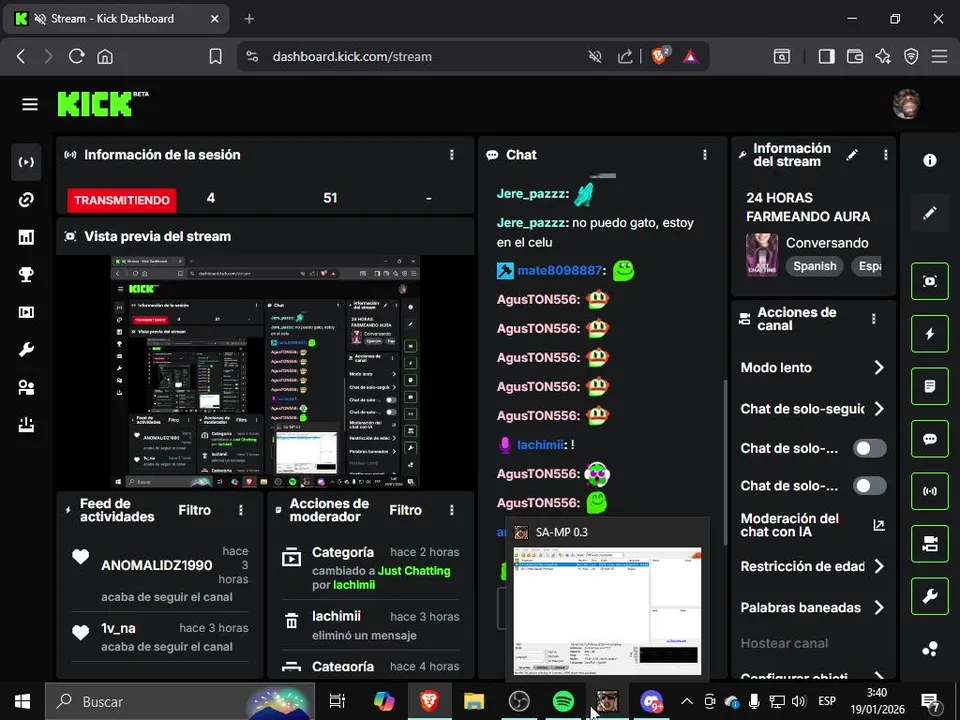Open the download tray sidebar icon
Image resolution: width=960 pixels, height=720 pixels.
(x=26, y=425)
